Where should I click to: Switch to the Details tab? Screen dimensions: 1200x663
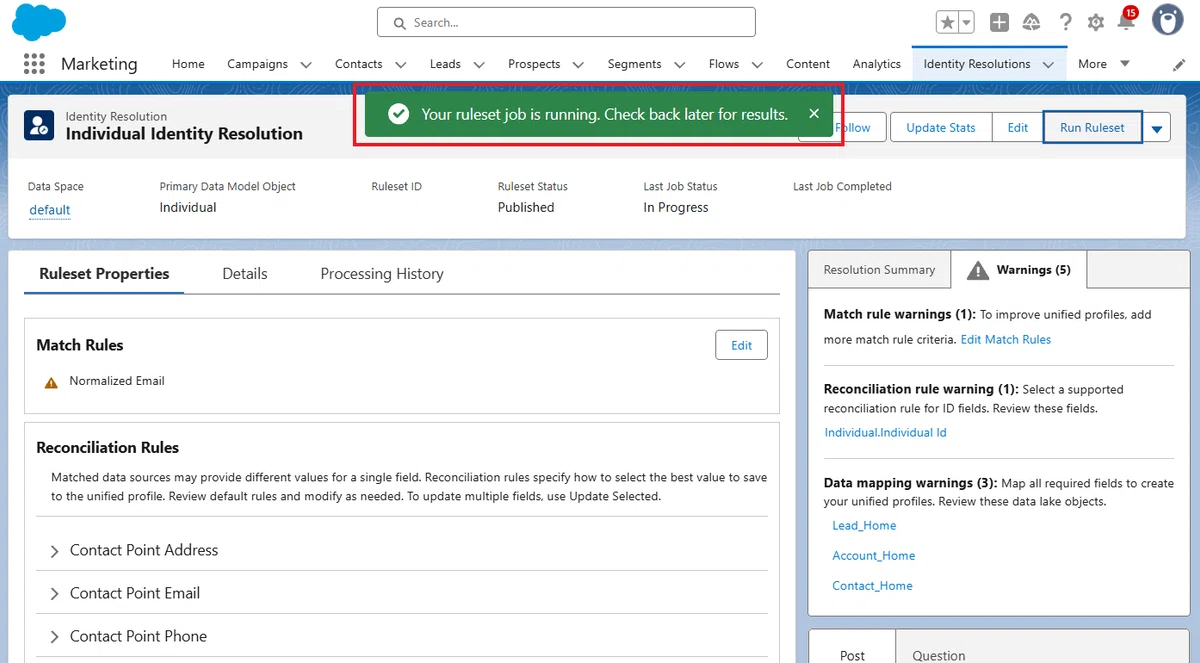coord(245,274)
